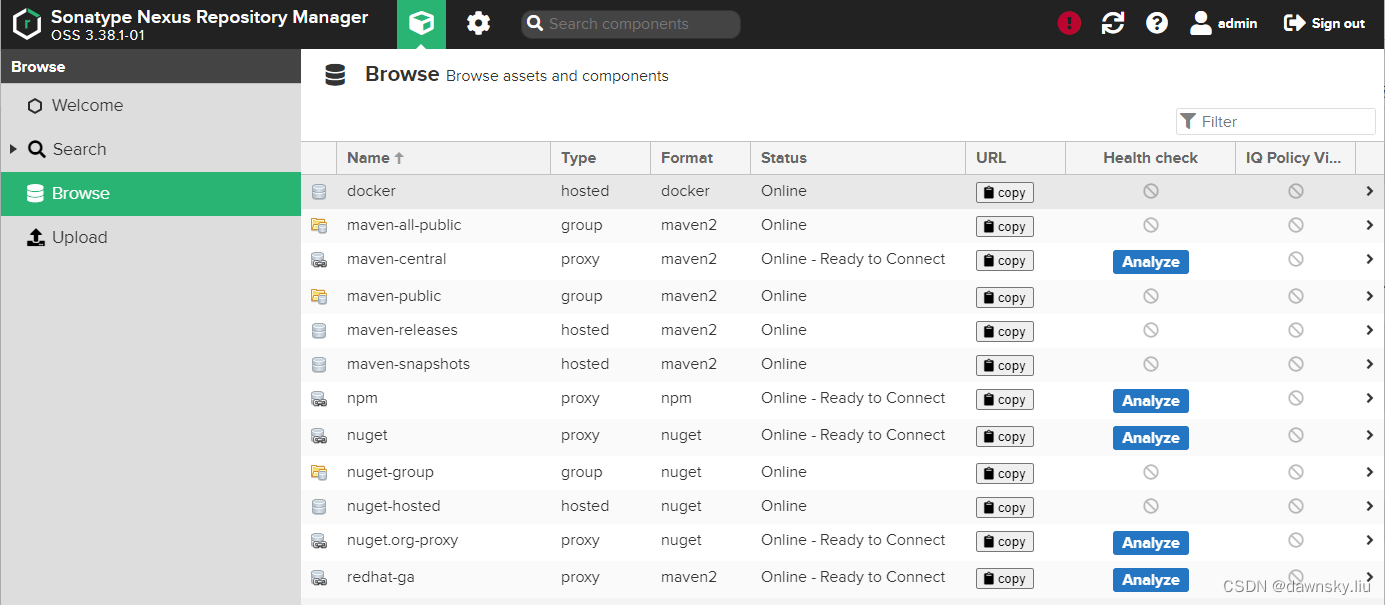The width and height of the screenshot is (1385, 605).
Task: Open the maven-snapshots row chevron
Action: tap(1369, 364)
